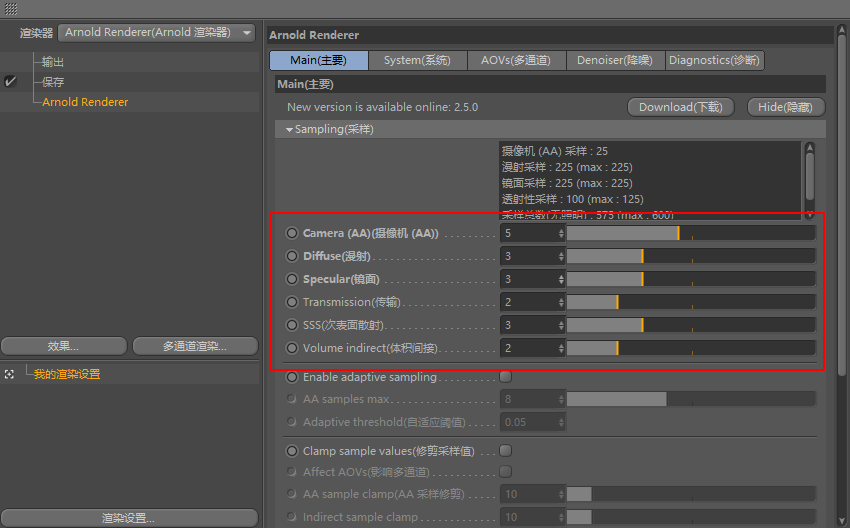The image size is (850, 528).
Task: Select the 输出 item in render settings tree
Action: click(53, 62)
